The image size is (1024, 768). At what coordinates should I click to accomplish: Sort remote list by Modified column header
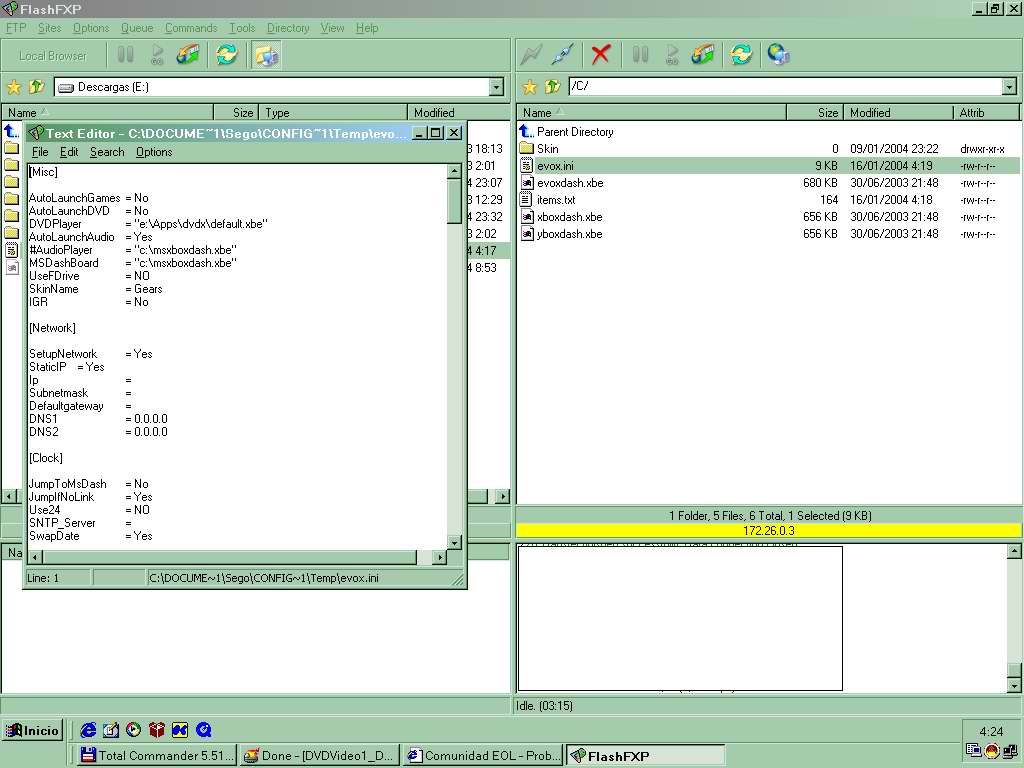pyautogui.click(x=898, y=112)
